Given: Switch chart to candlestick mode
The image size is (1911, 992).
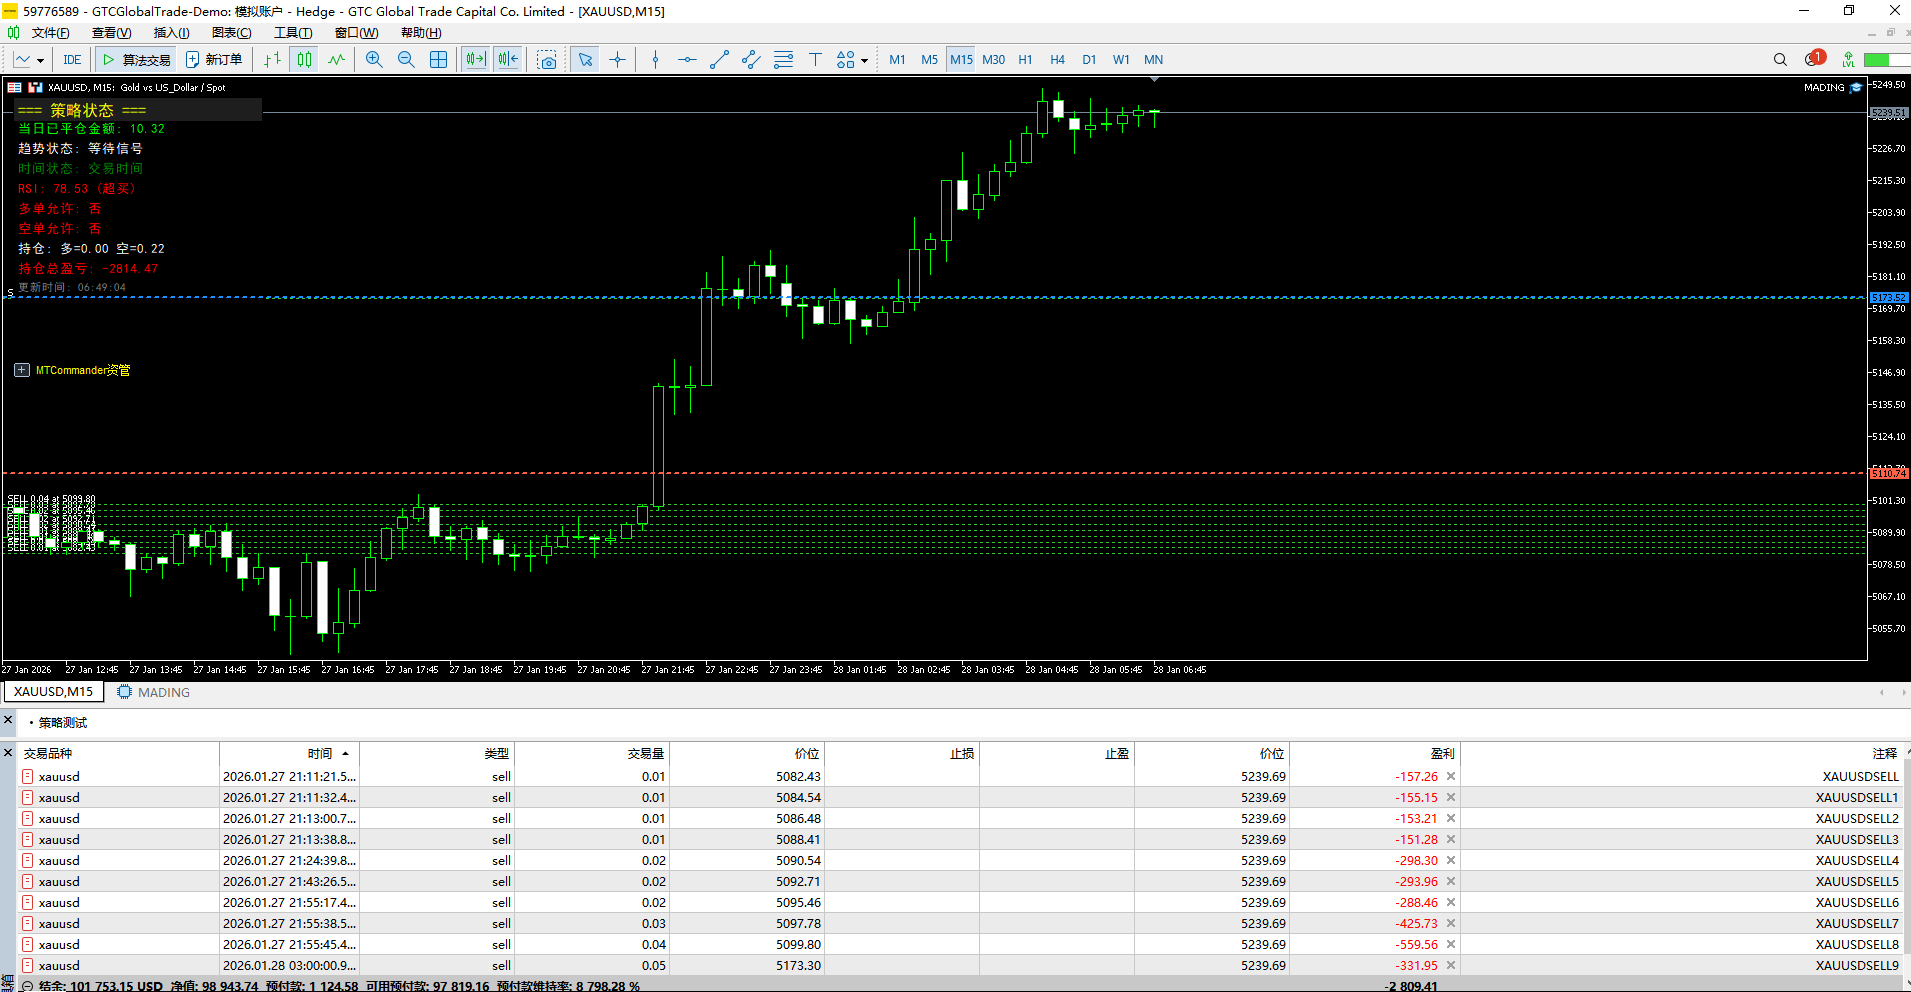Looking at the screenshot, I should [x=304, y=60].
